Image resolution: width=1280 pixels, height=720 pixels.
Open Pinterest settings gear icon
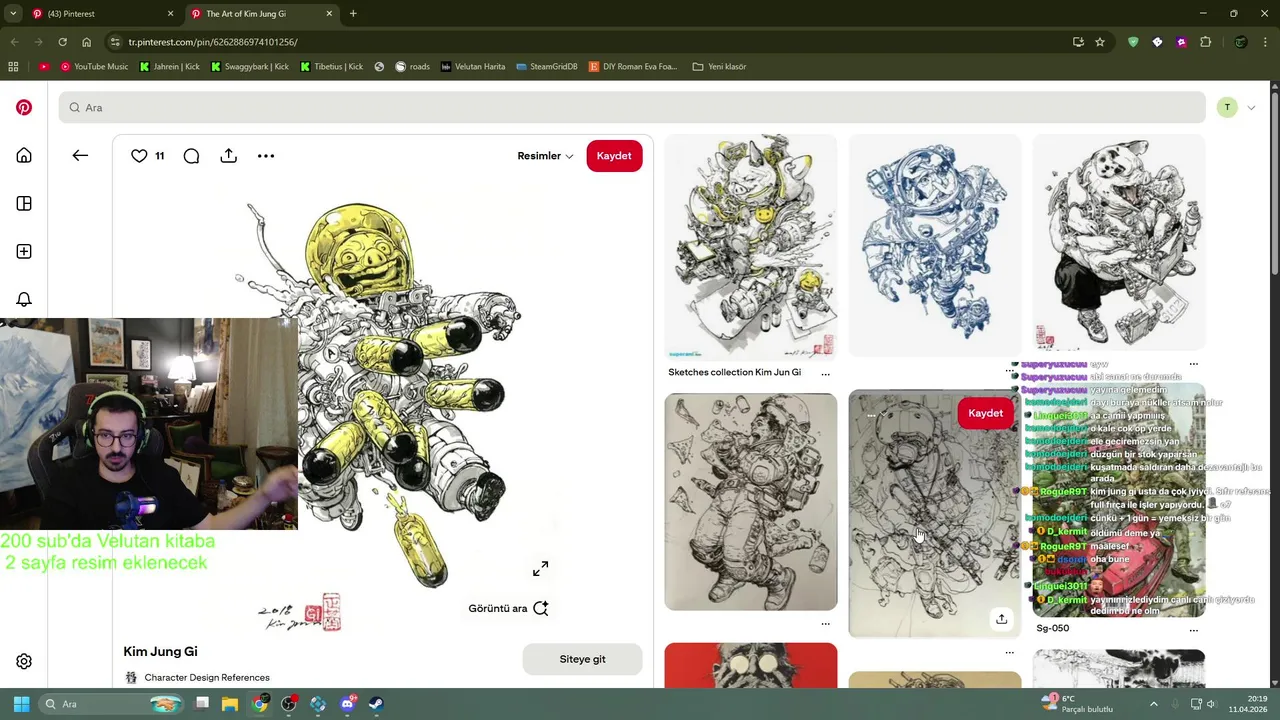click(x=24, y=661)
